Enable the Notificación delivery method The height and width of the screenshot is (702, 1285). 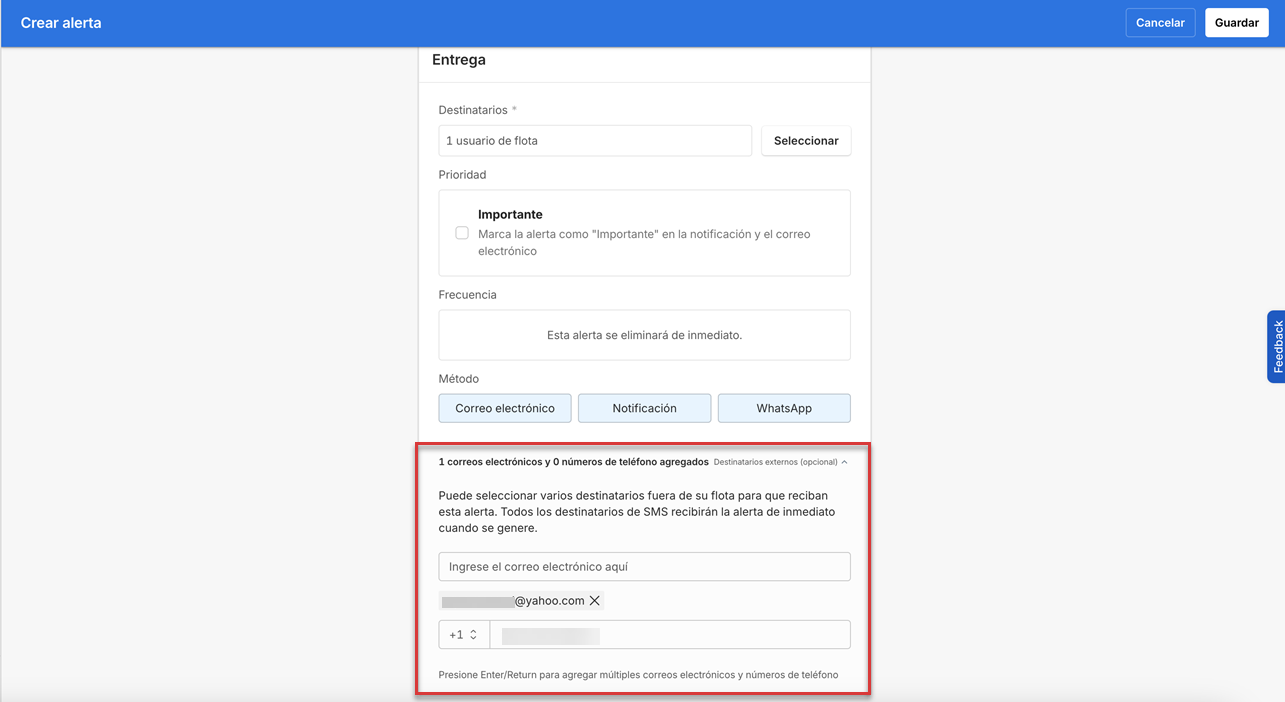coord(644,408)
